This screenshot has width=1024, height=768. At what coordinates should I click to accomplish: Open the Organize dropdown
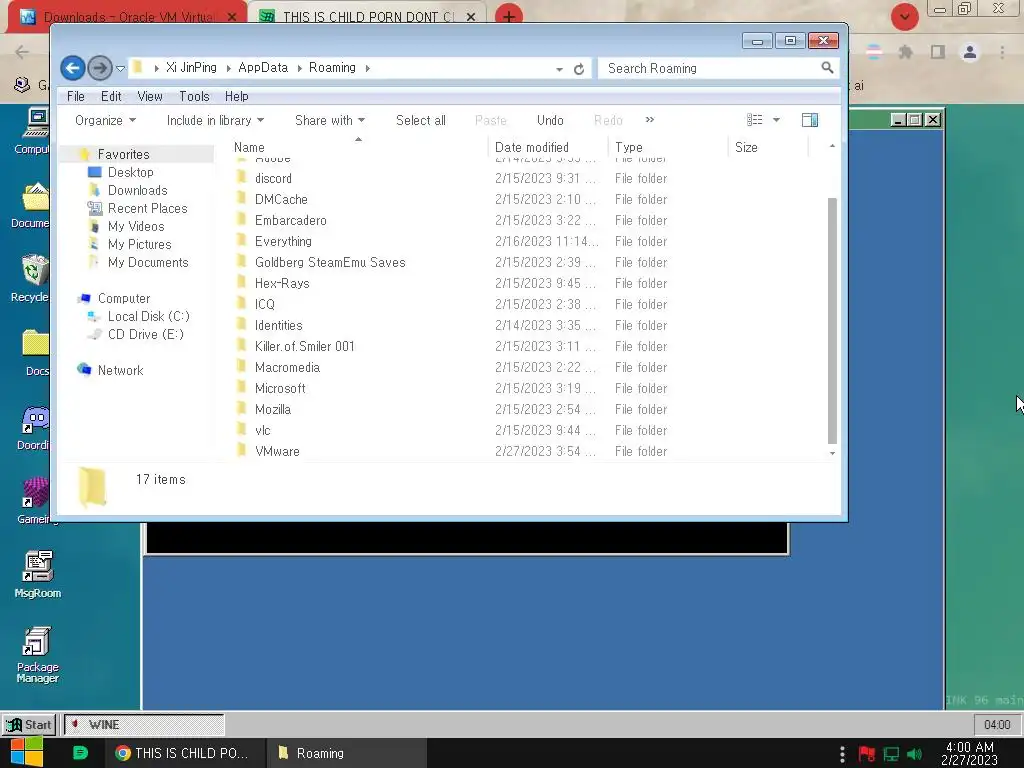point(105,120)
